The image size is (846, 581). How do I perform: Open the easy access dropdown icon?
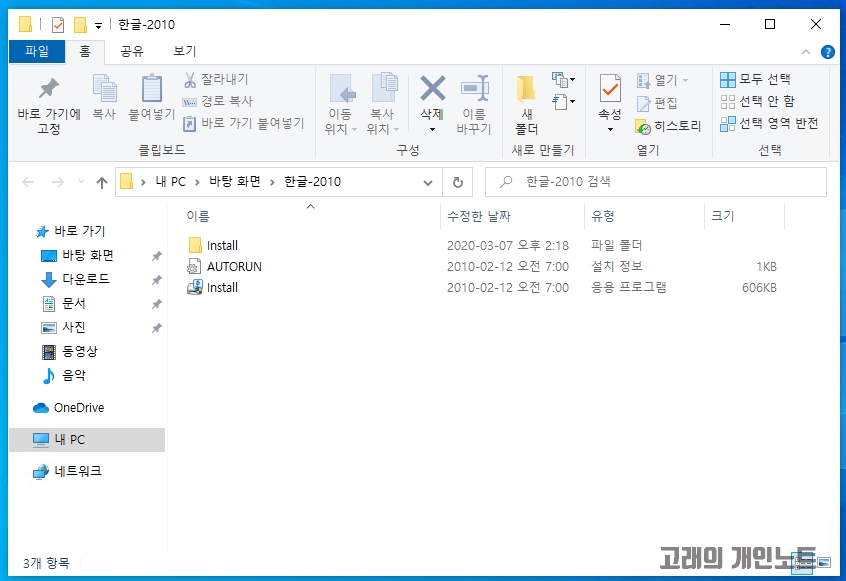point(563,102)
